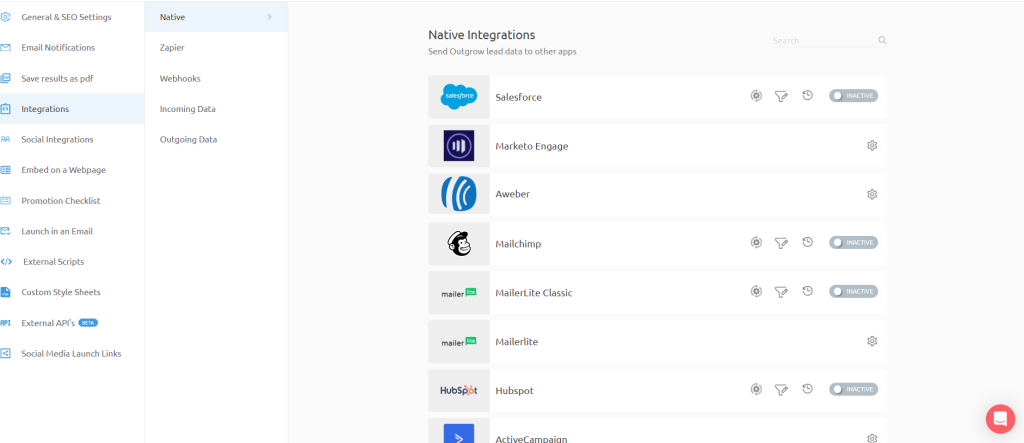The width and height of the screenshot is (1024, 443).
Task: Open Hubspot filter icon
Action: point(781,389)
